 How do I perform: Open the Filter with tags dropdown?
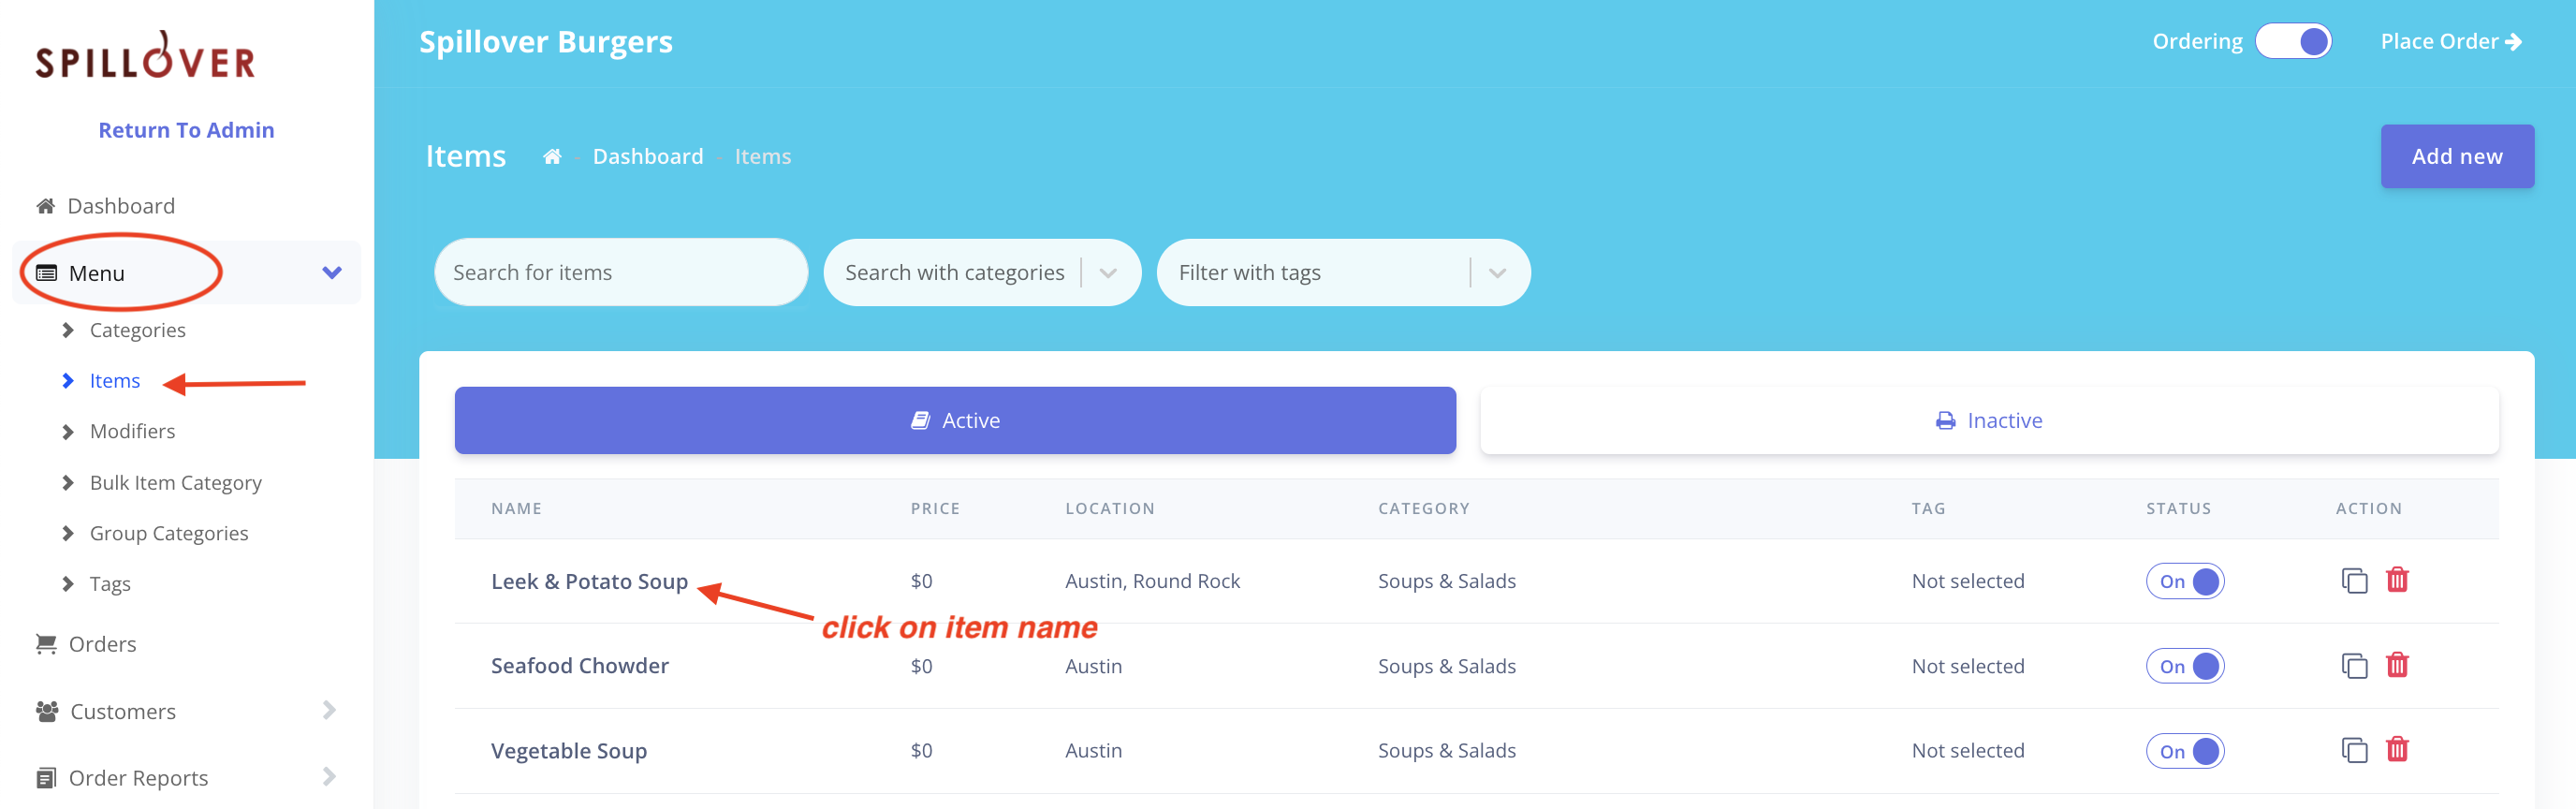click(x=1343, y=272)
